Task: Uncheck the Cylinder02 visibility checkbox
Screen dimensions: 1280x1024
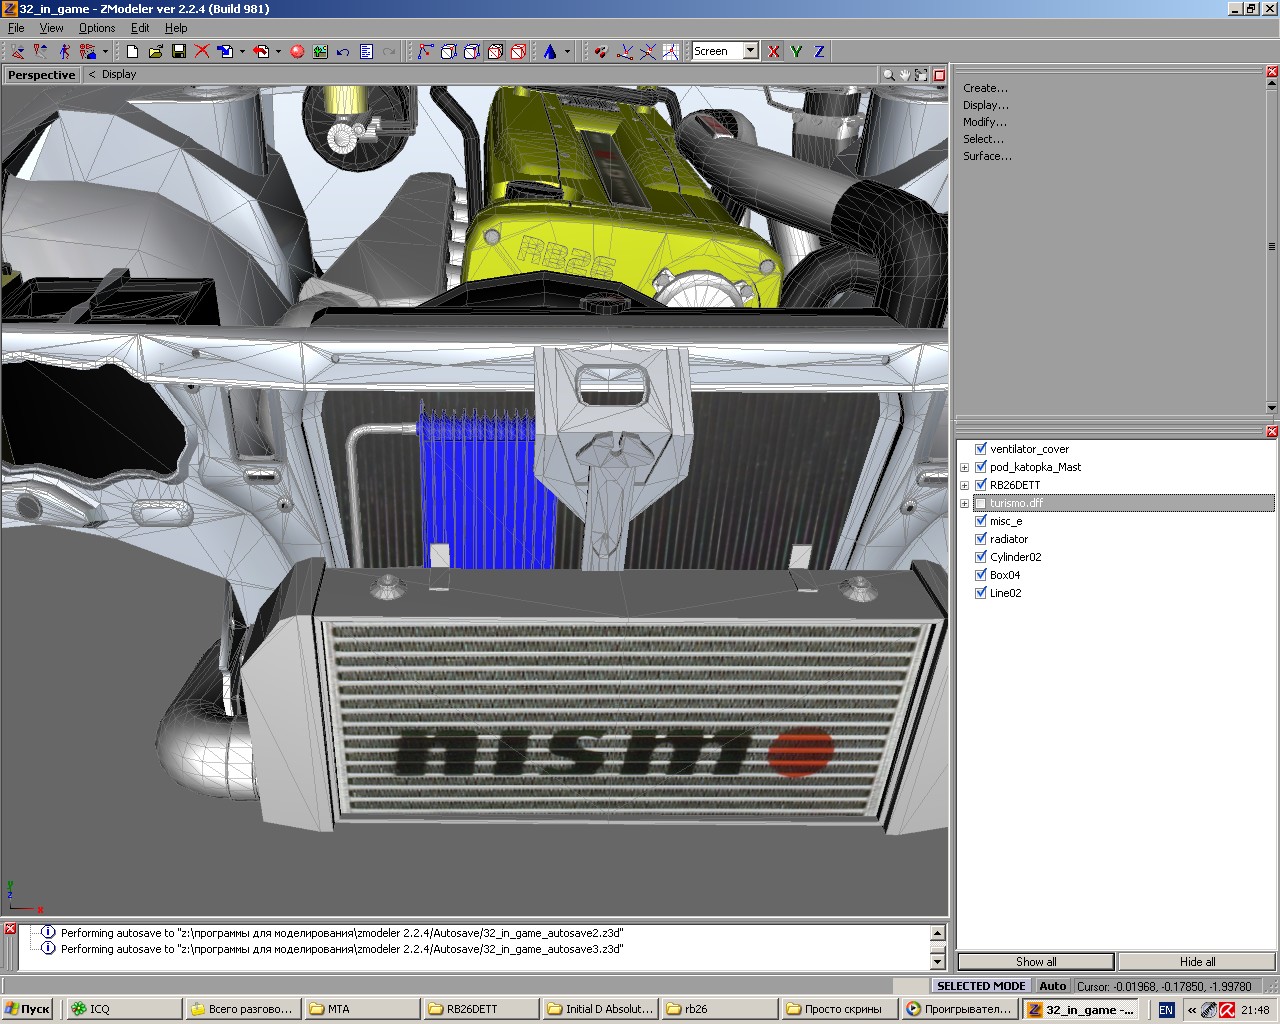Action: [x=981, y=557]
